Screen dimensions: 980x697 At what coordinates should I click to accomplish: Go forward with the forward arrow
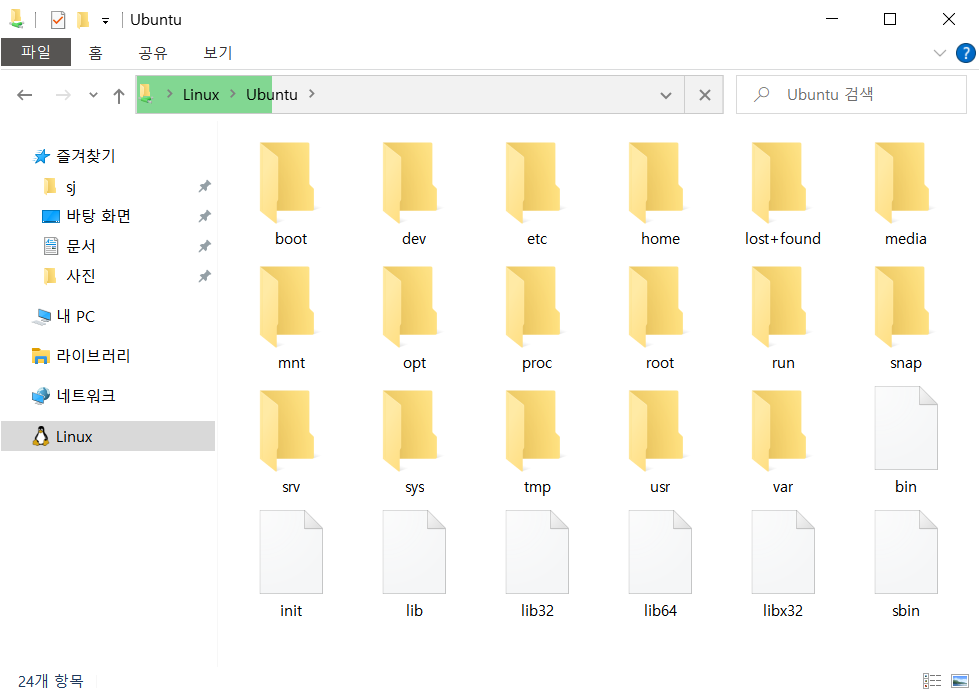tap(63, 95)
